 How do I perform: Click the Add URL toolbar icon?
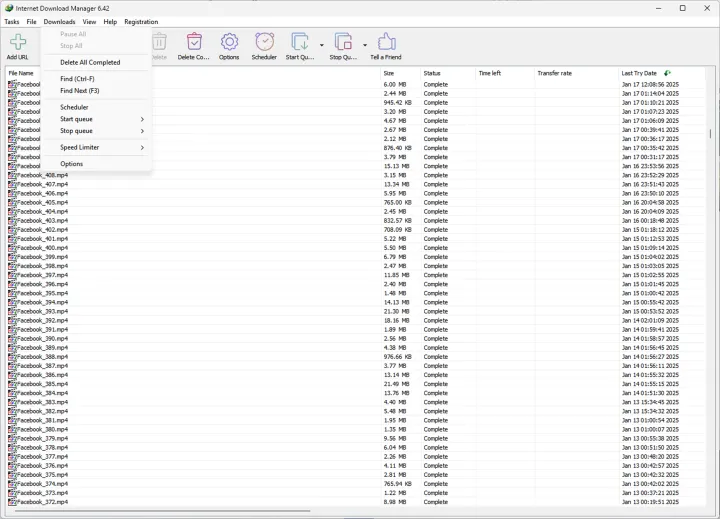tap(17, 42)
